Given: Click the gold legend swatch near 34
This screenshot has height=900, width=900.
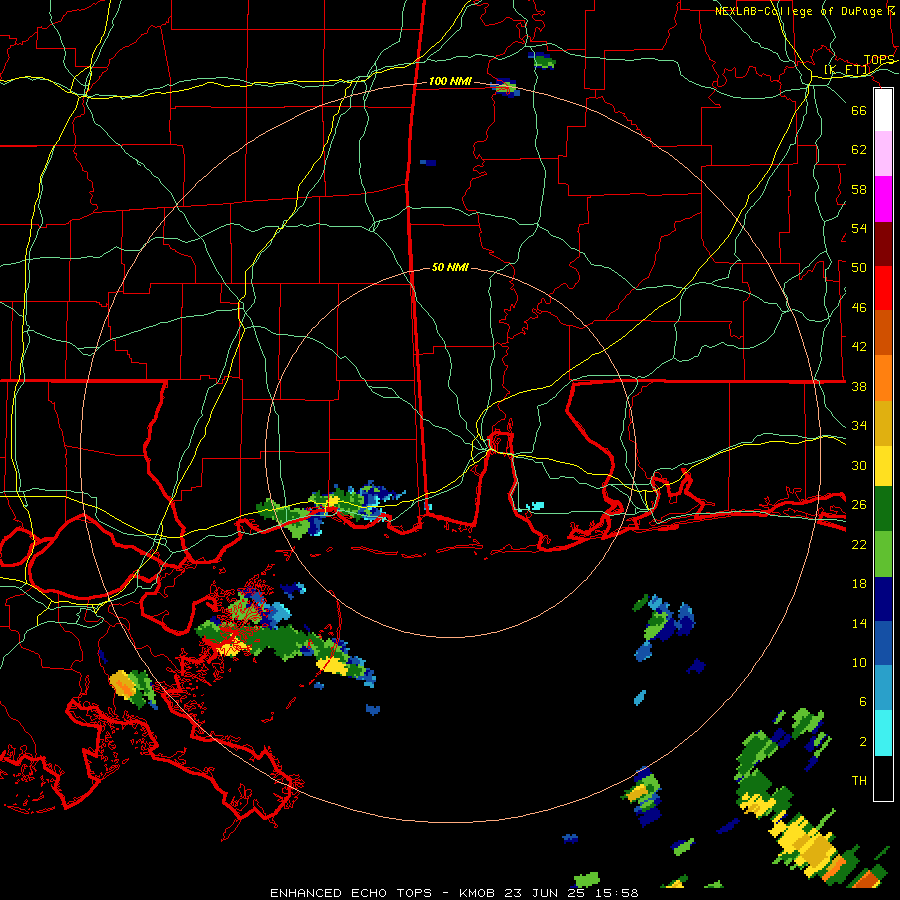Looking at the screenshot, I should (883, 423).
